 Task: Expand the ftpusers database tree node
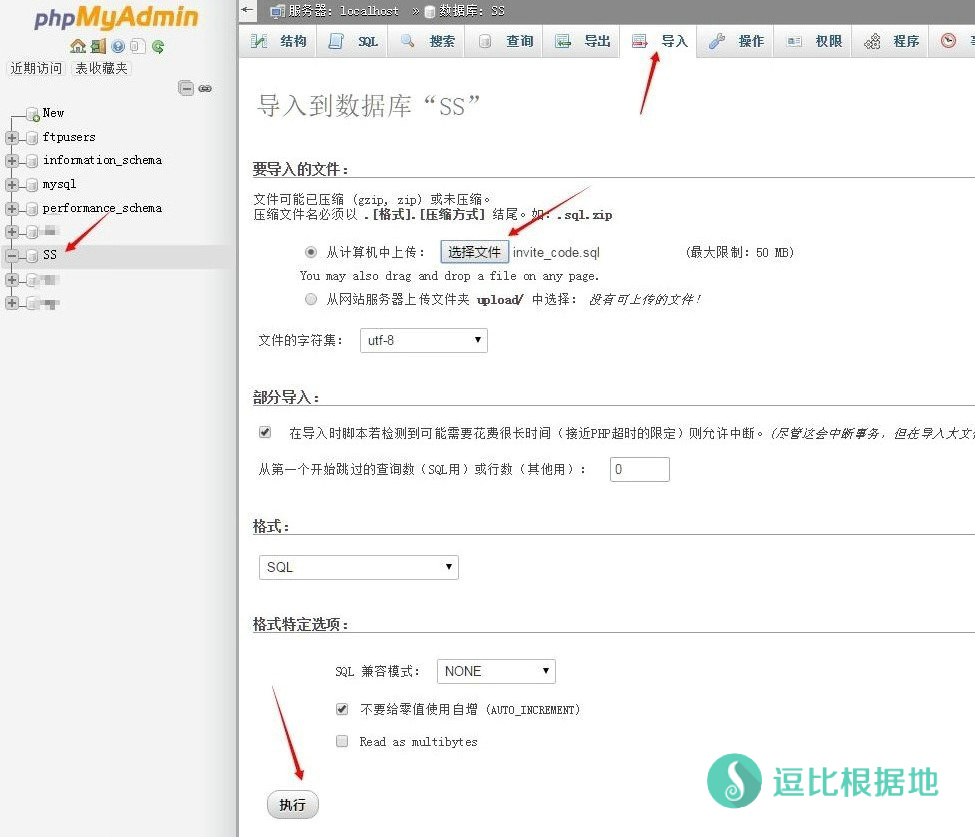12,137
